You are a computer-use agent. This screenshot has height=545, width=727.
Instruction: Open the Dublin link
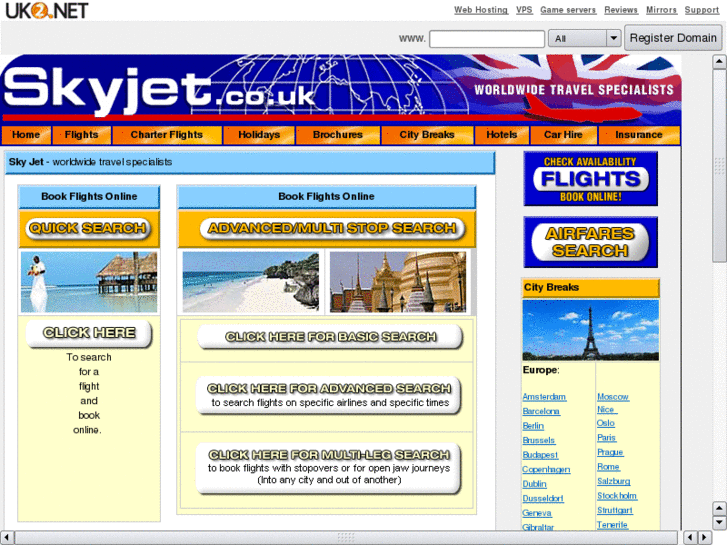coord(534,484)
